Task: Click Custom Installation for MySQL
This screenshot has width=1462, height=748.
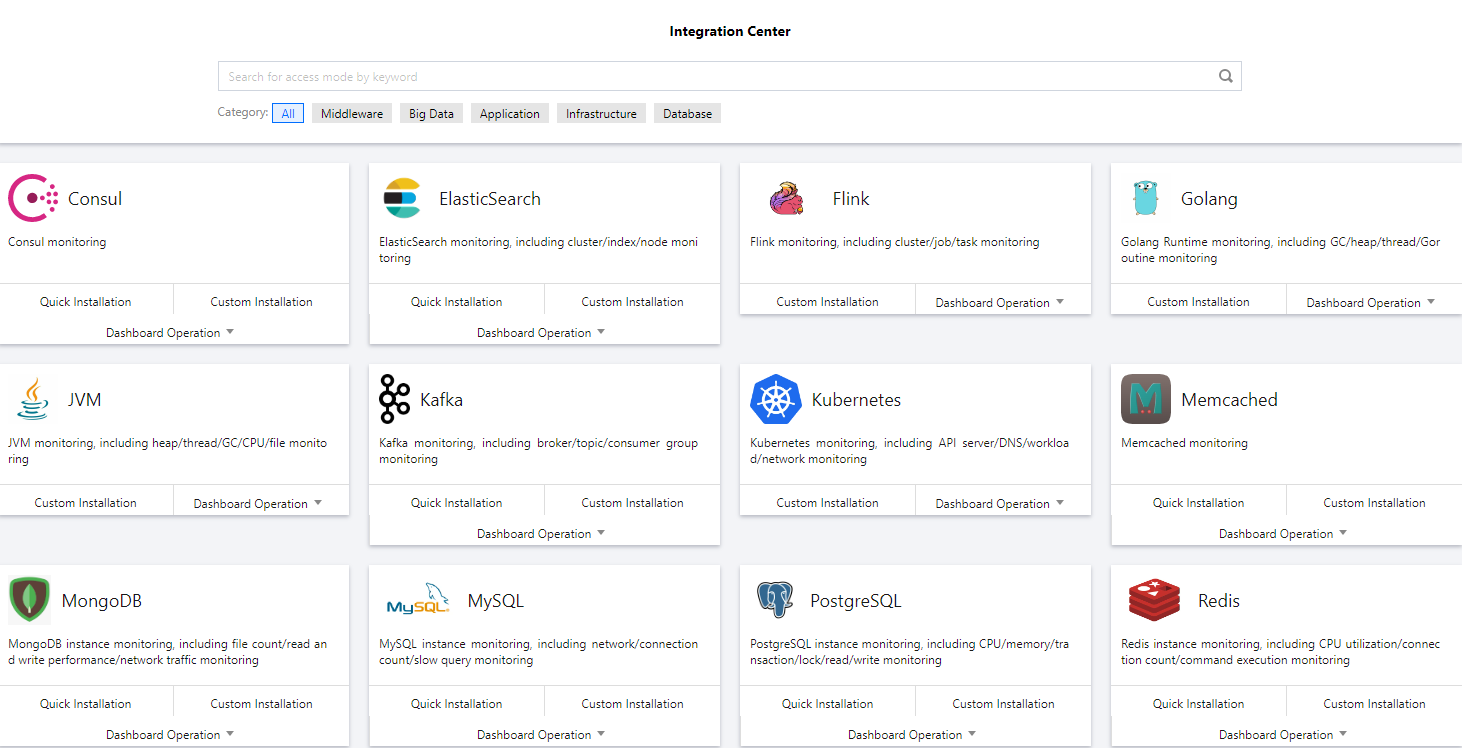Action: point(633,703)
